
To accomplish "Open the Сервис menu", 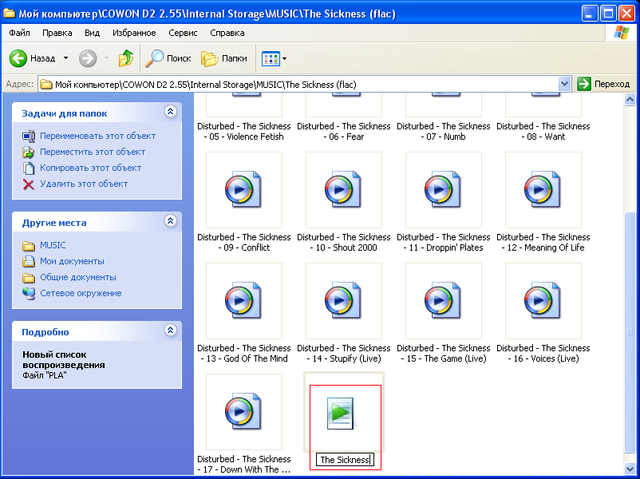I will [x=183, y=33].
